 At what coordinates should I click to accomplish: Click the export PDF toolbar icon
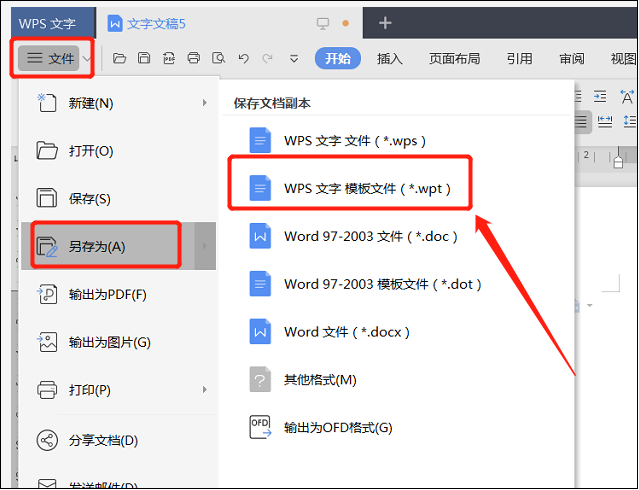169,58
